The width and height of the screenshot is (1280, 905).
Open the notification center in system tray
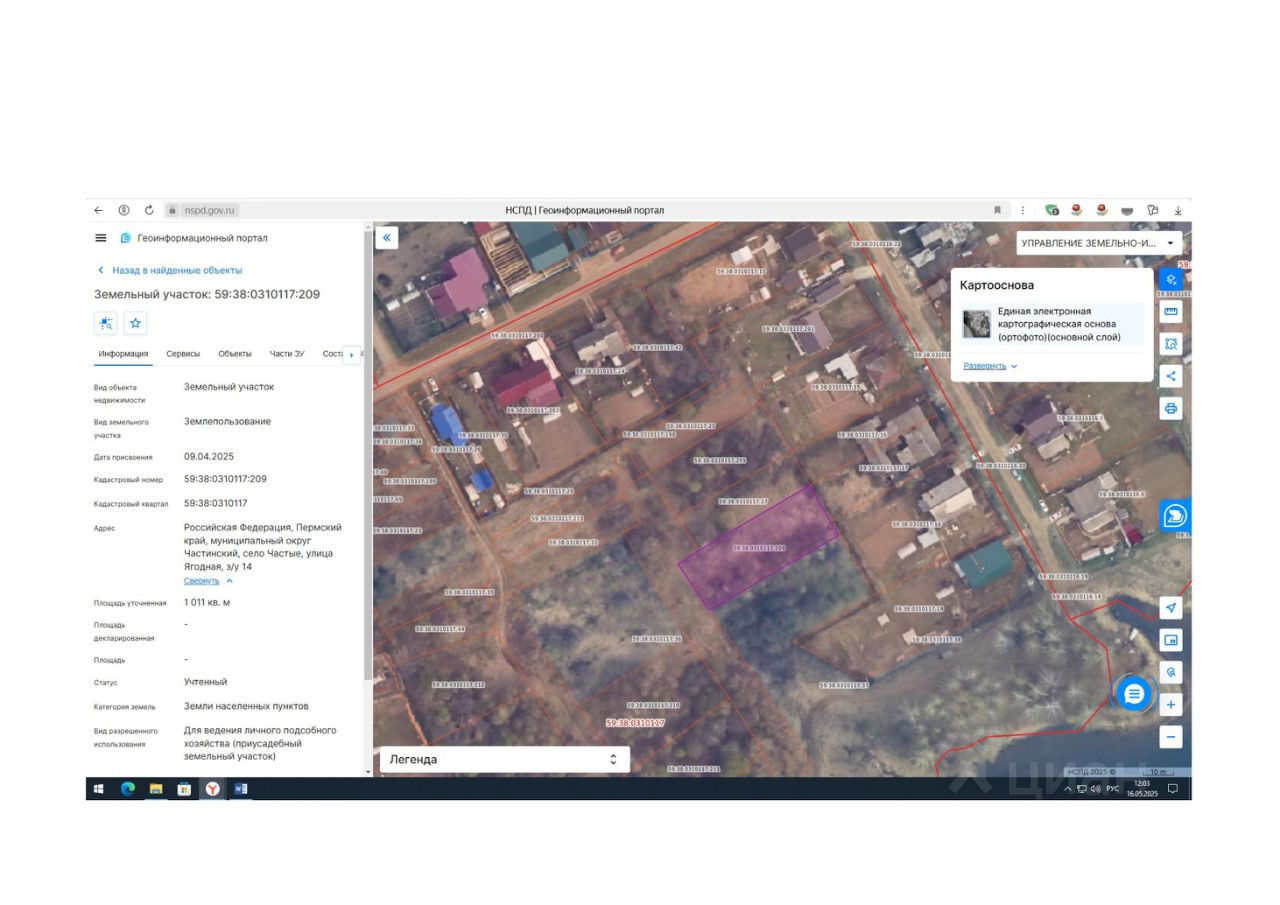(x=1173, y=789)
